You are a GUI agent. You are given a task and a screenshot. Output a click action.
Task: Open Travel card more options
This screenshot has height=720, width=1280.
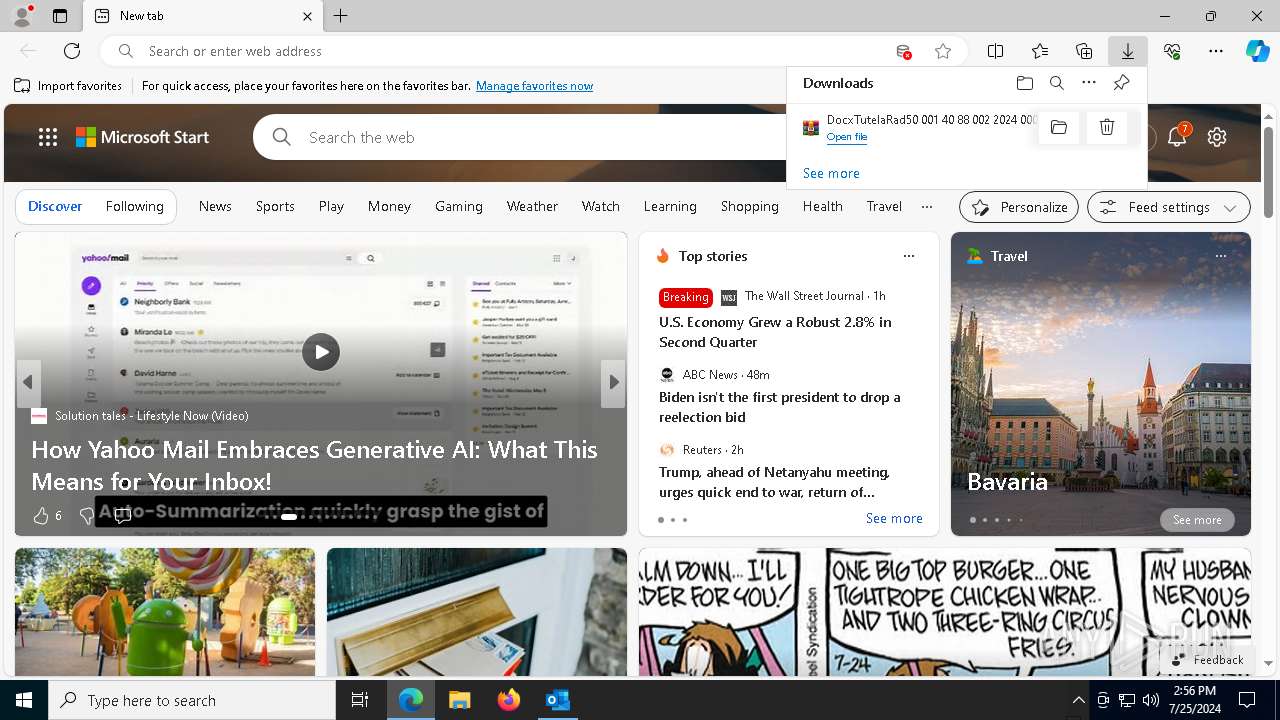(x=1221, y=256)
